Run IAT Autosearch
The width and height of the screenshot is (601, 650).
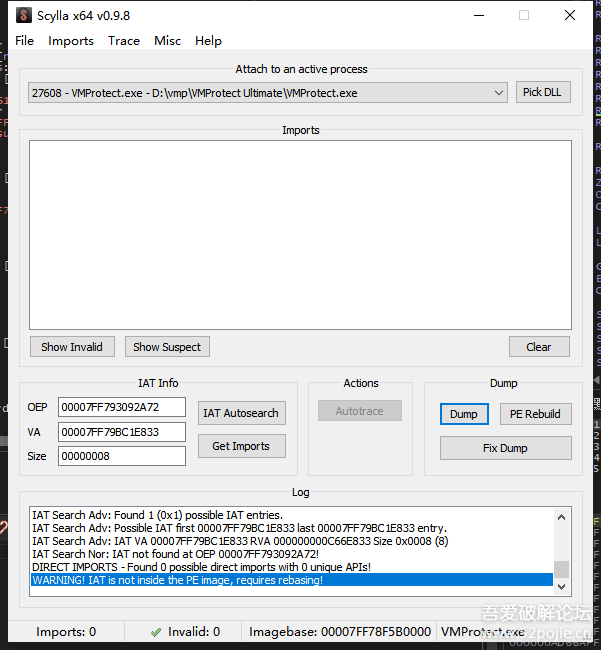(x=242, y=413)
